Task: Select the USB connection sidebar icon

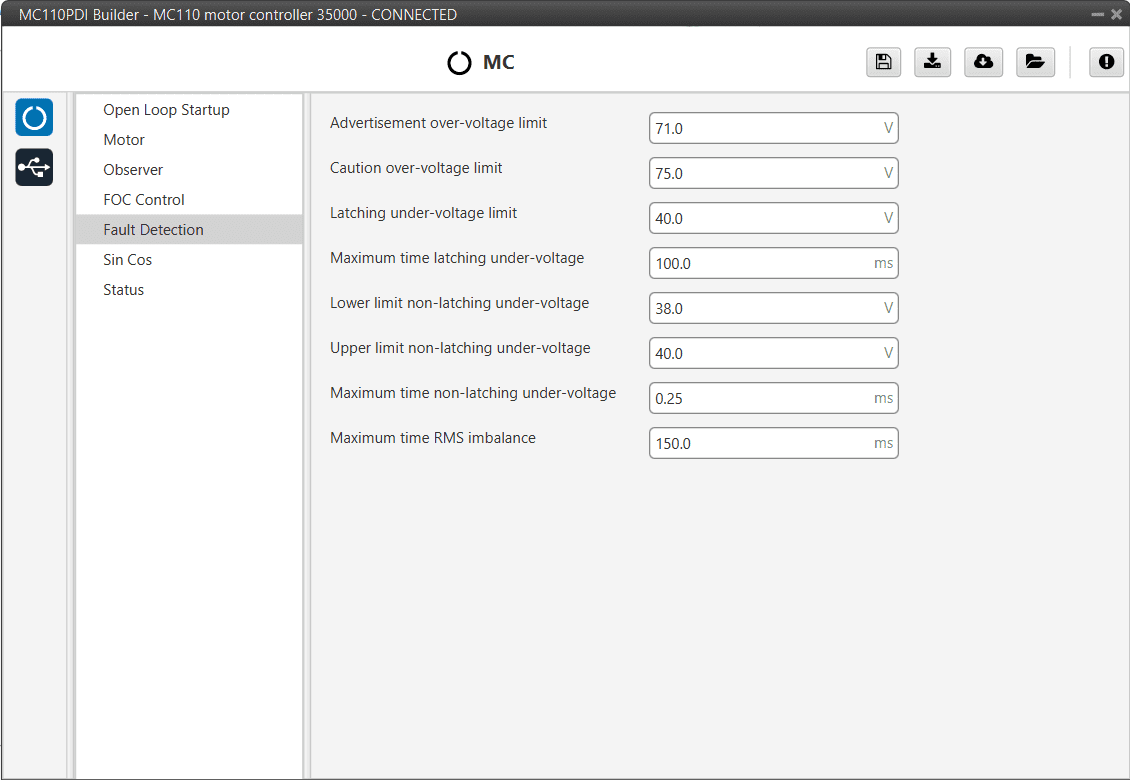Action: coord(34,167)
